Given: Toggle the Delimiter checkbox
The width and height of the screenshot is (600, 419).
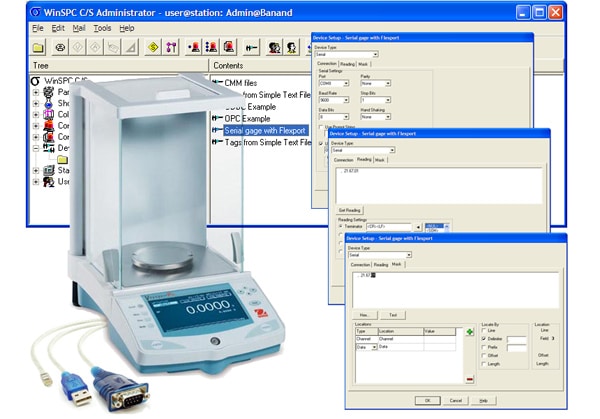Looking at the screenshot, I should coord(483,340).
